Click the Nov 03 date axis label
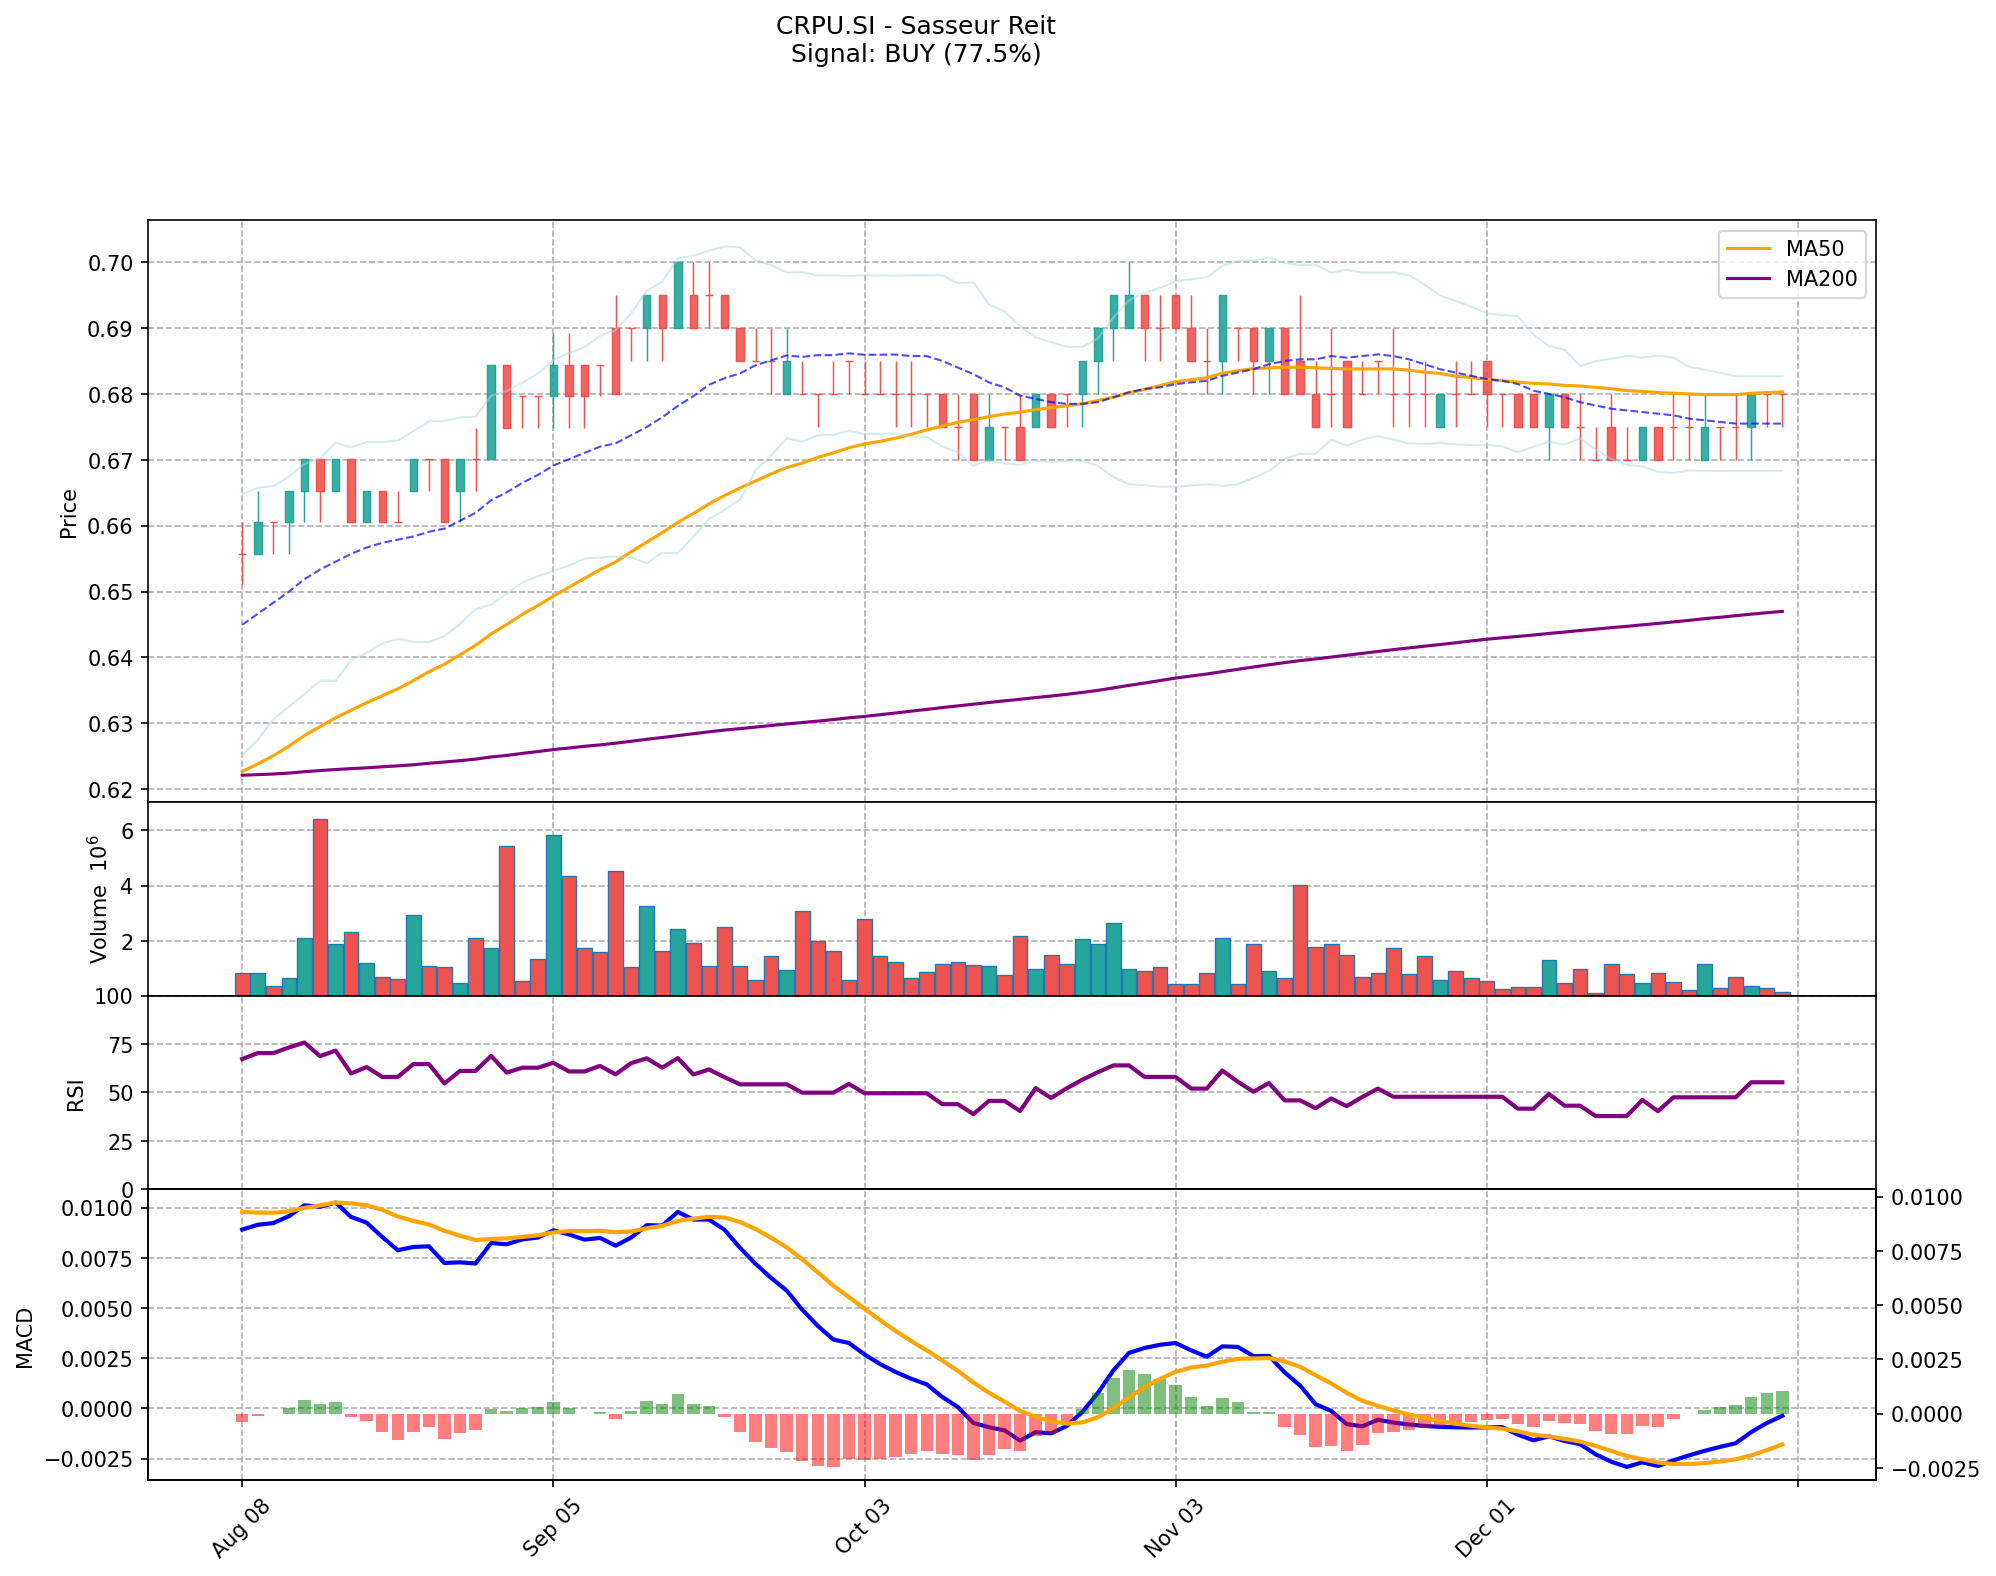1996x1576 pixels. click(x=1174, y=1530)
